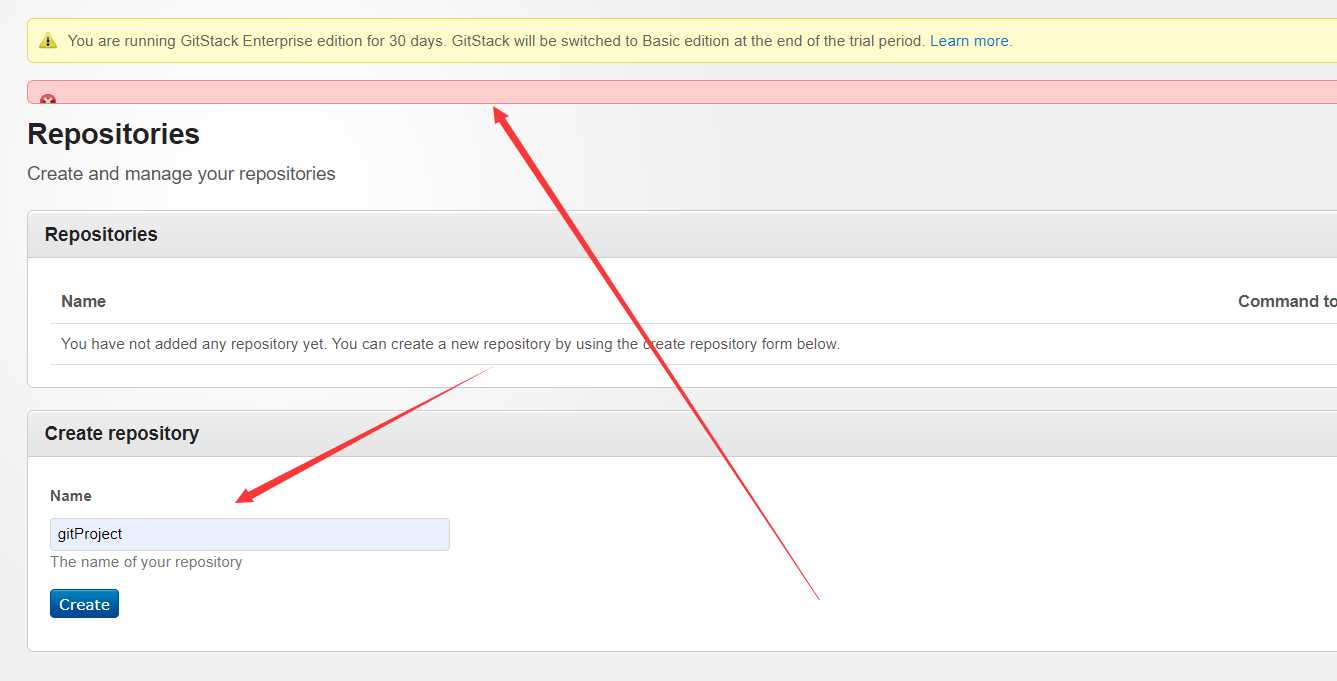Click the Name field label
The image size is (1337, 681).
tap(71, 496)
